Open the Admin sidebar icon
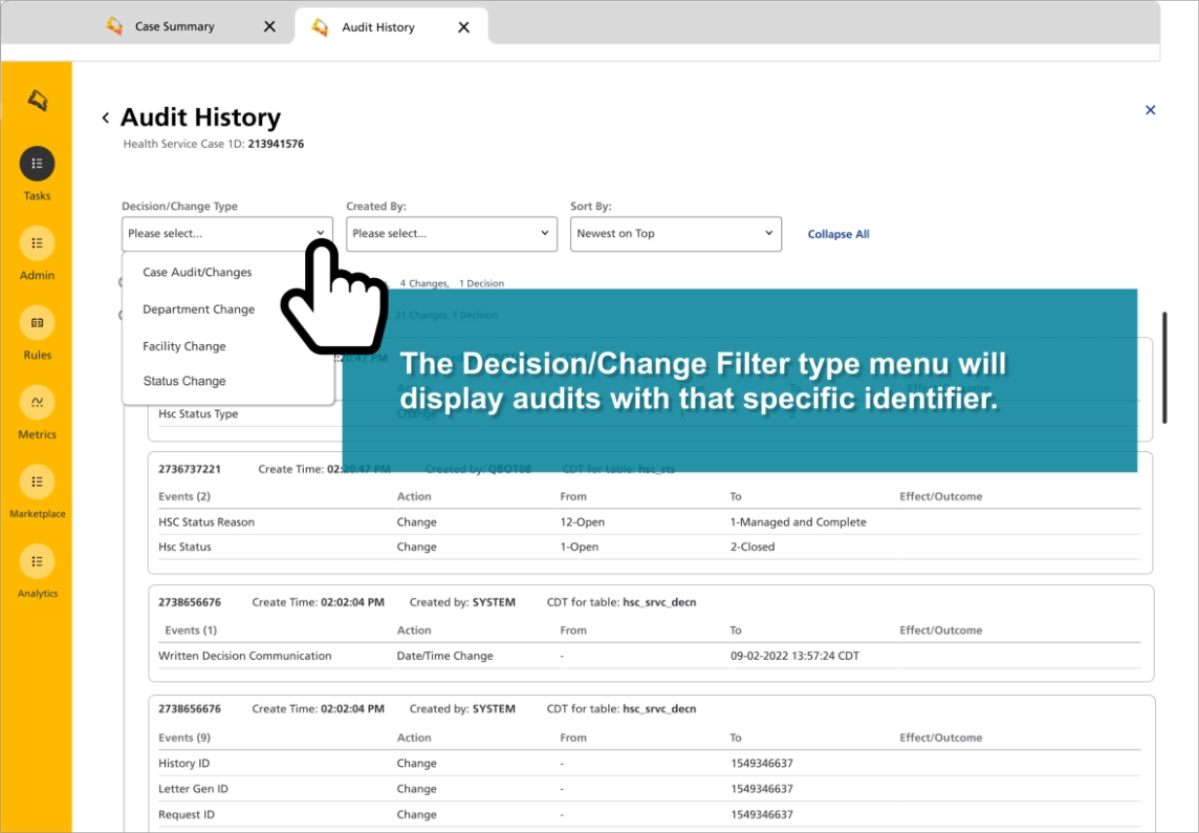The height and width of the screenshot is (833, 1199). coord(37,243)
